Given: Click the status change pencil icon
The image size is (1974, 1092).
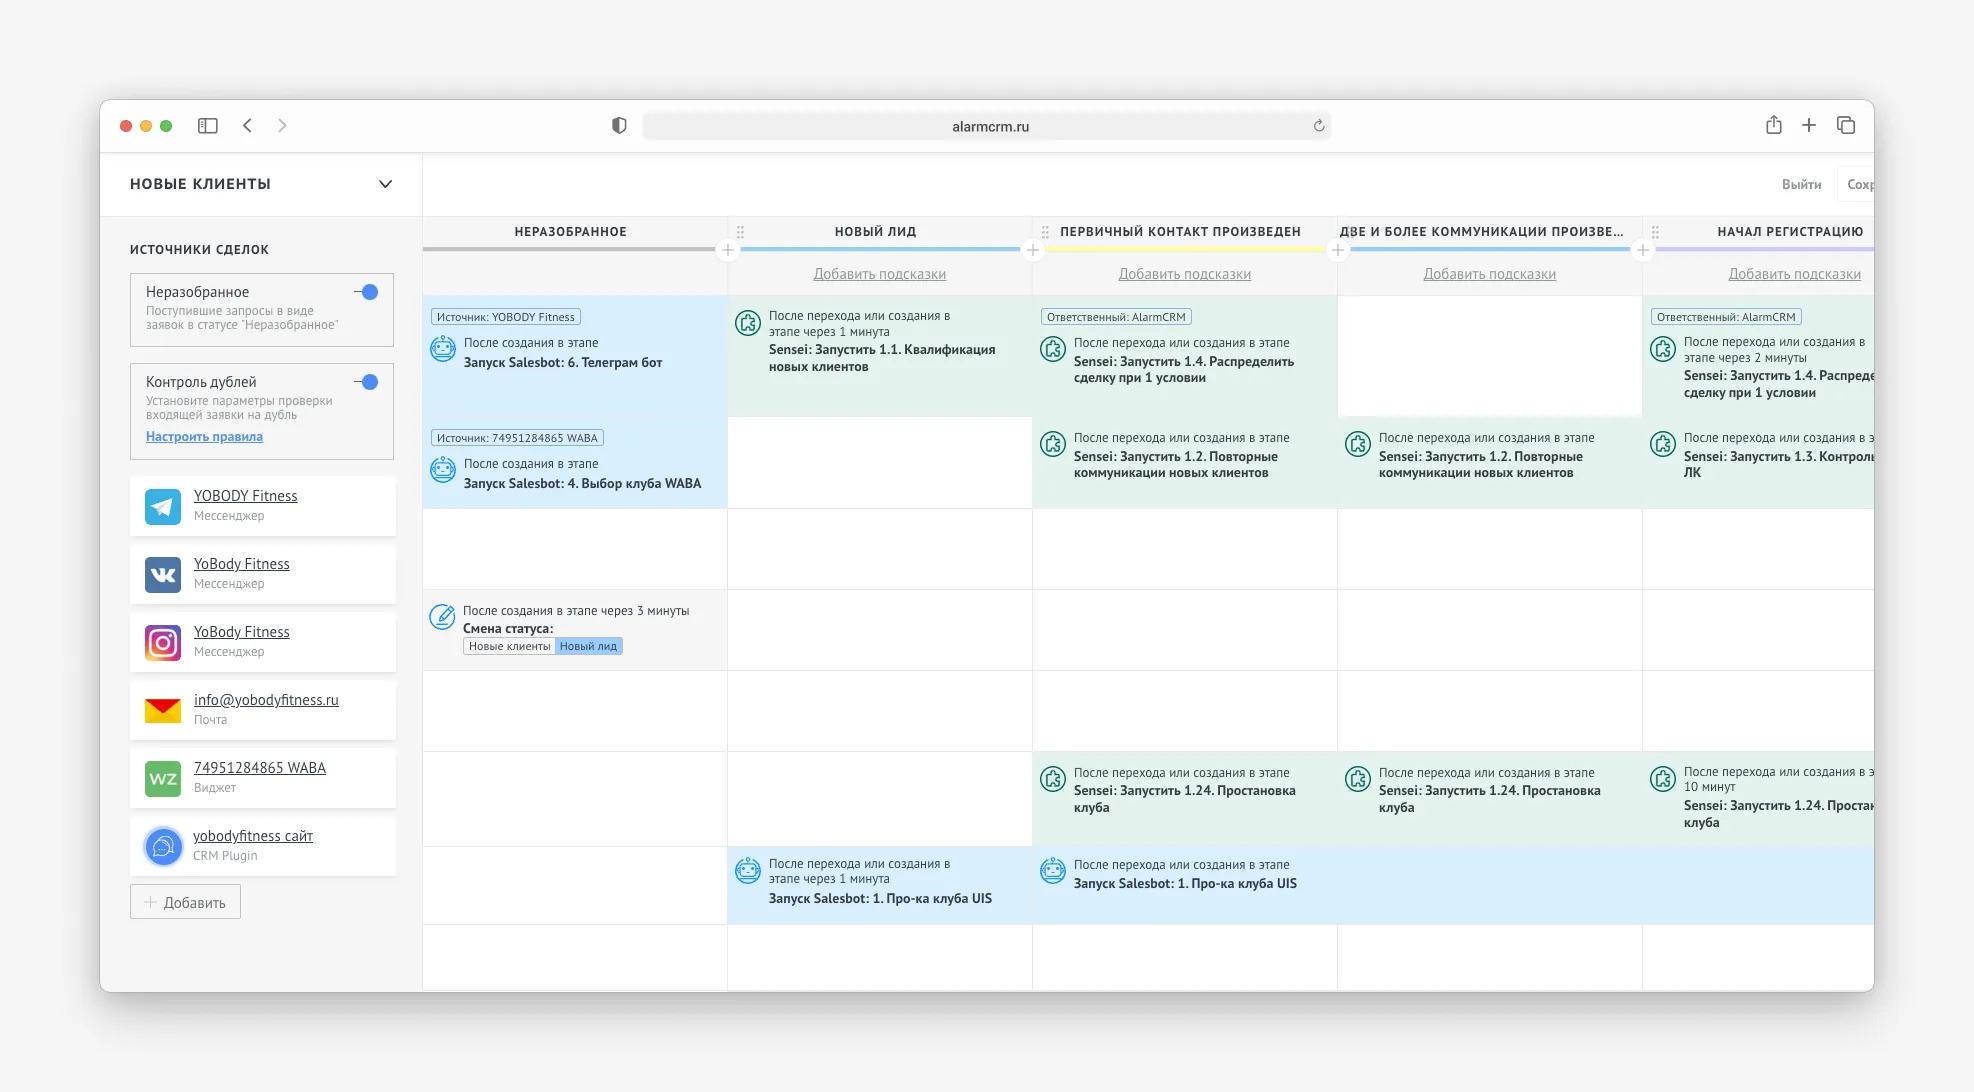Looking at the screenshot, I should point(442,616).
